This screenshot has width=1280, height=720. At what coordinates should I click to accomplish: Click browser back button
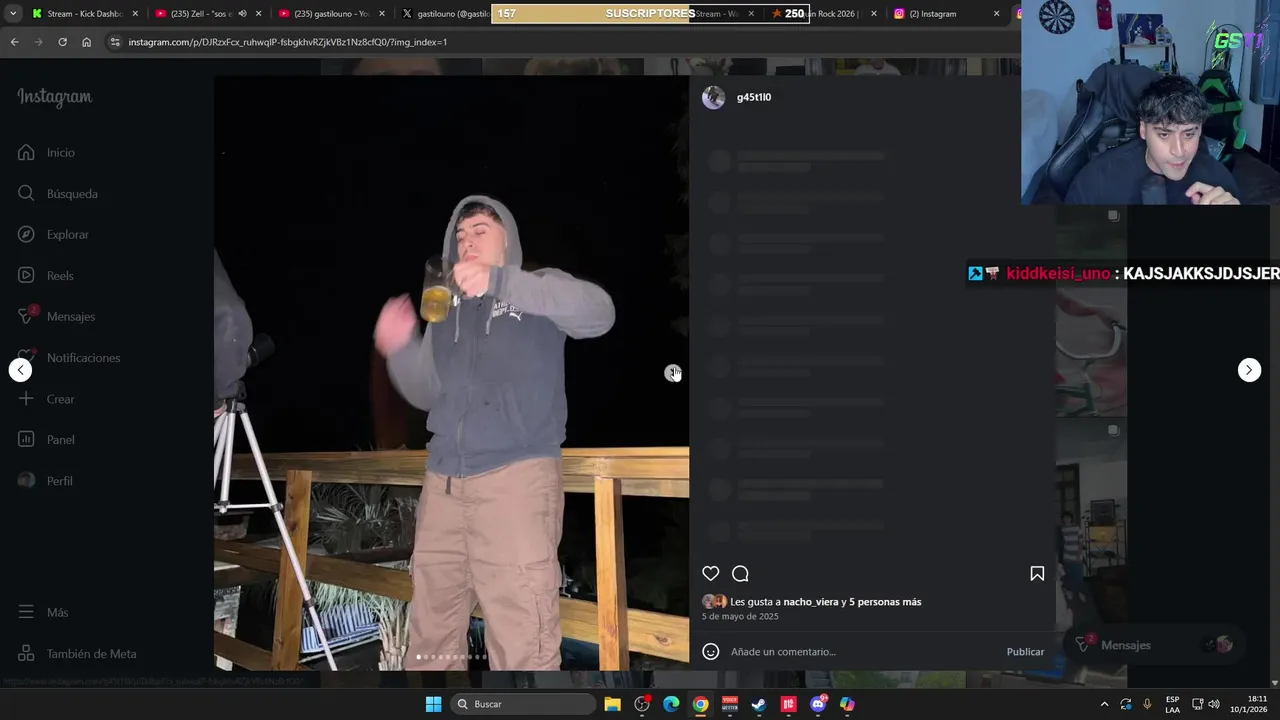[x=14, y=42]
